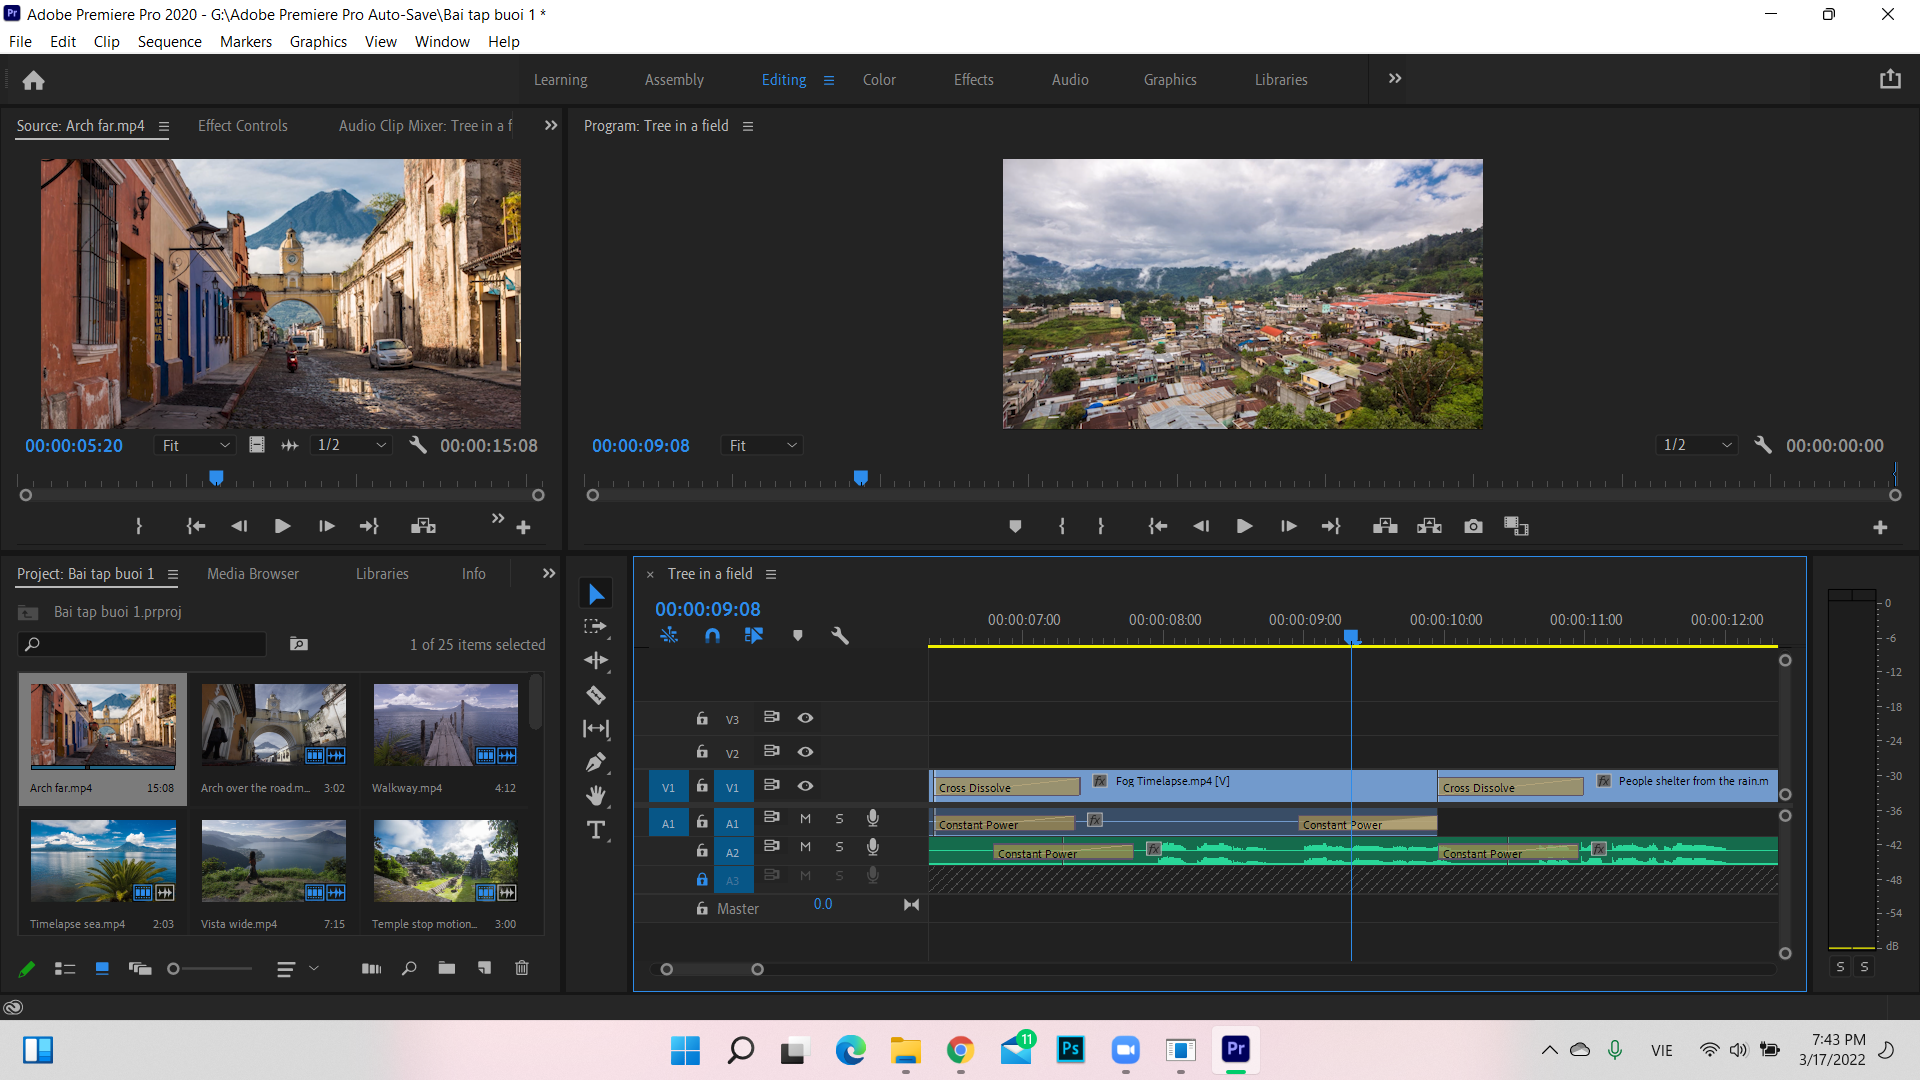Adjust Project panel thumbnail zoom slider
This screenshot has height=1080, width=1920.
pos(173,969)
